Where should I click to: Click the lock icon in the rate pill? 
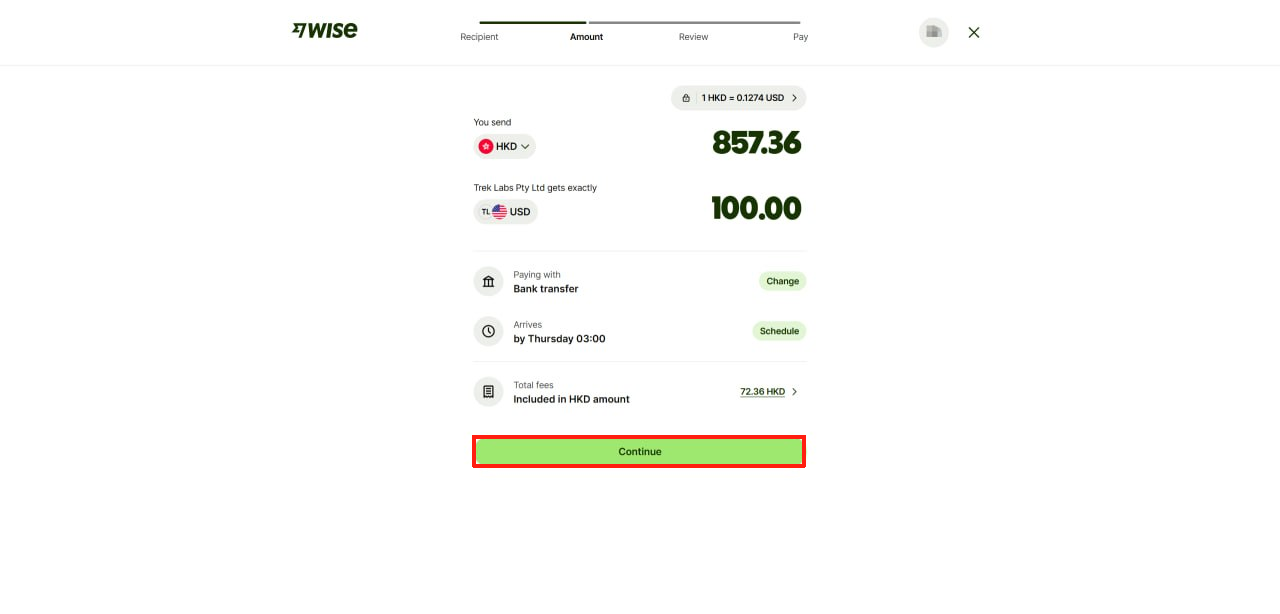686,98
